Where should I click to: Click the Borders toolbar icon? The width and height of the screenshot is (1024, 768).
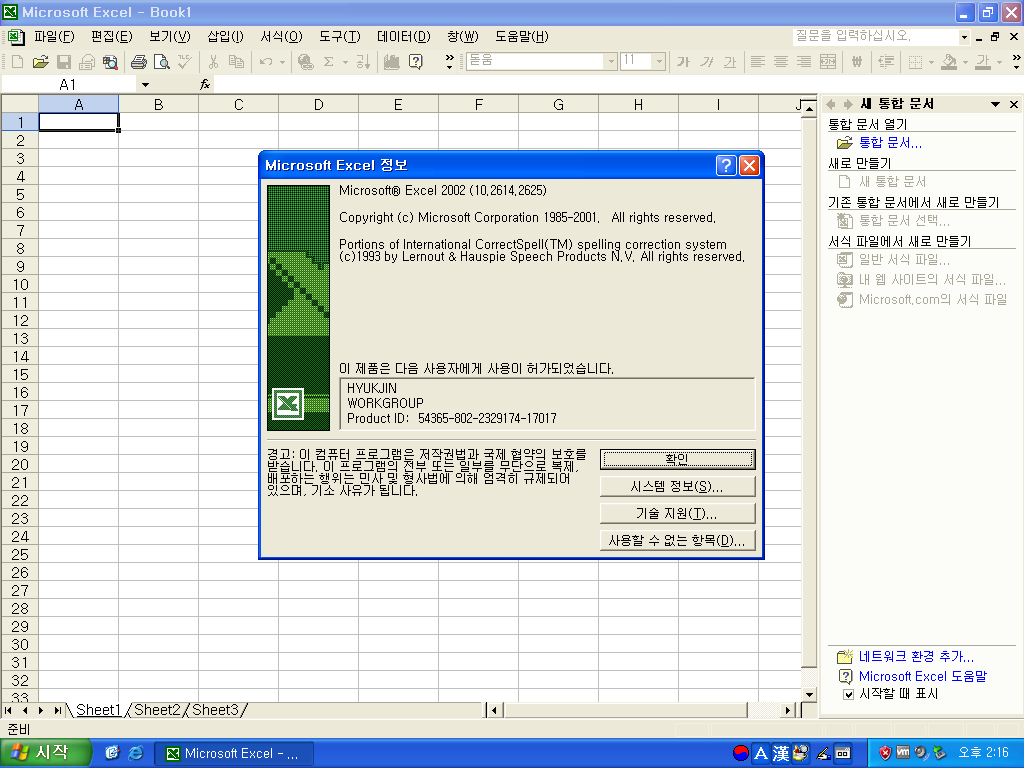(916, 62)
